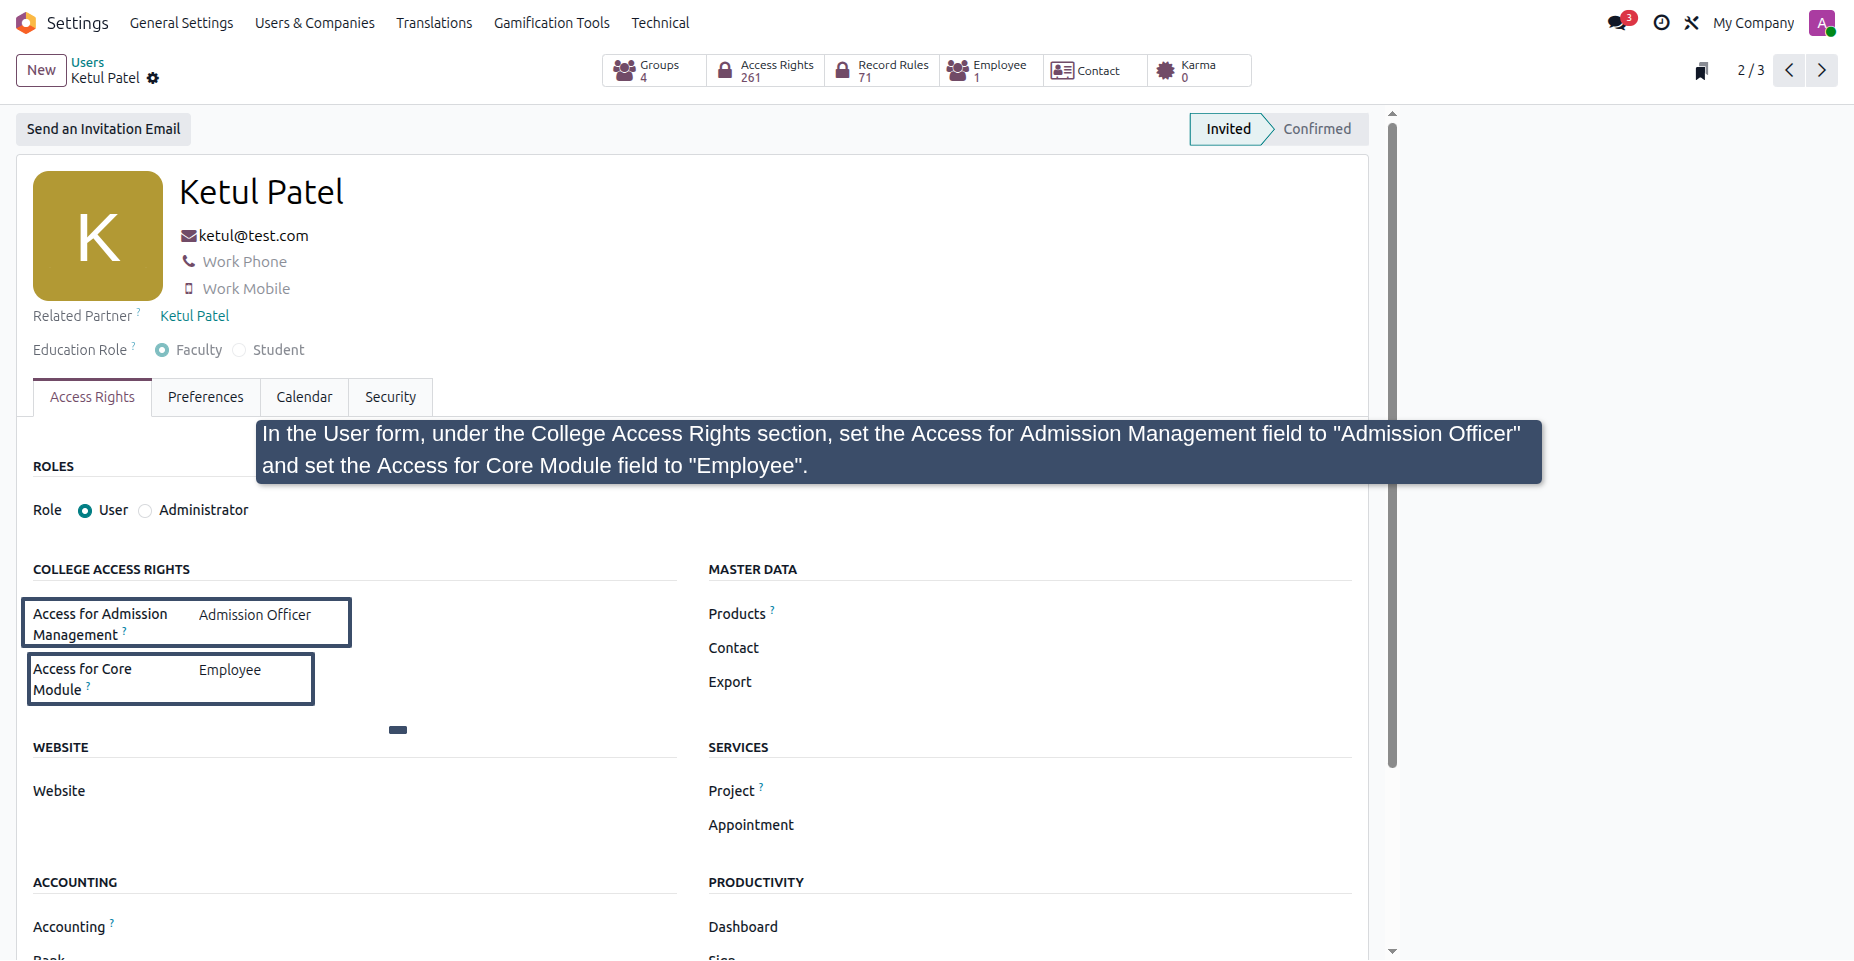The height and width of the screenshot is (961, 1854).
Task: Switch to the Preferences tab
Action: (206, 397)
